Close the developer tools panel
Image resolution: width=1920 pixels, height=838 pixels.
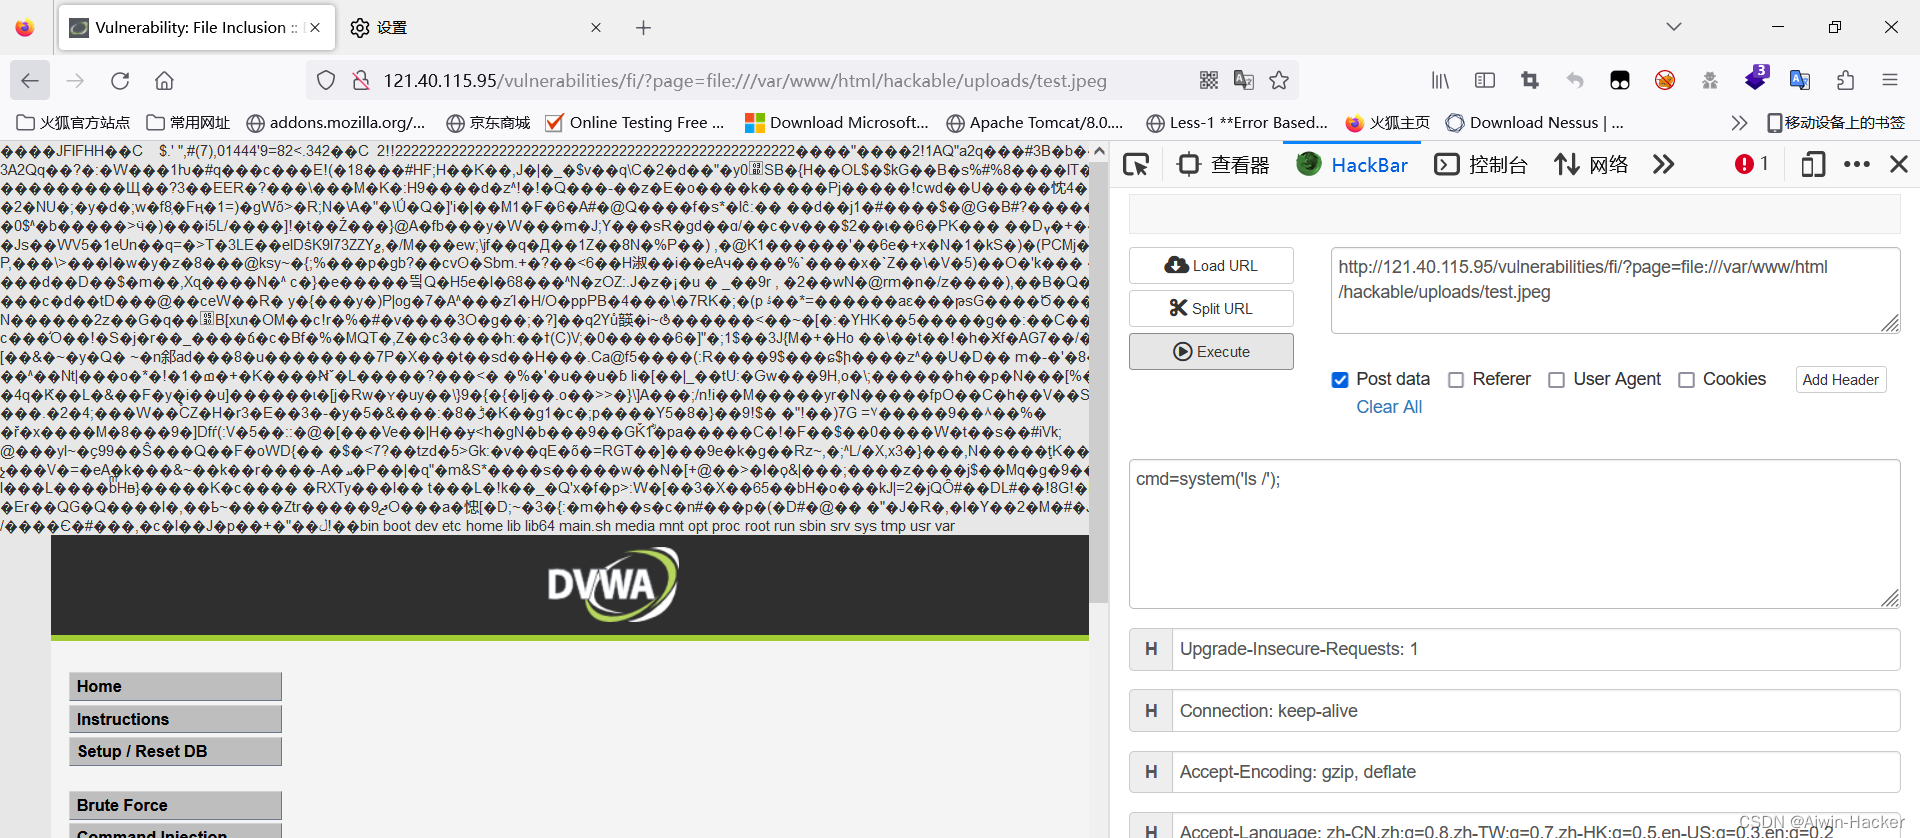[1899, 164]
